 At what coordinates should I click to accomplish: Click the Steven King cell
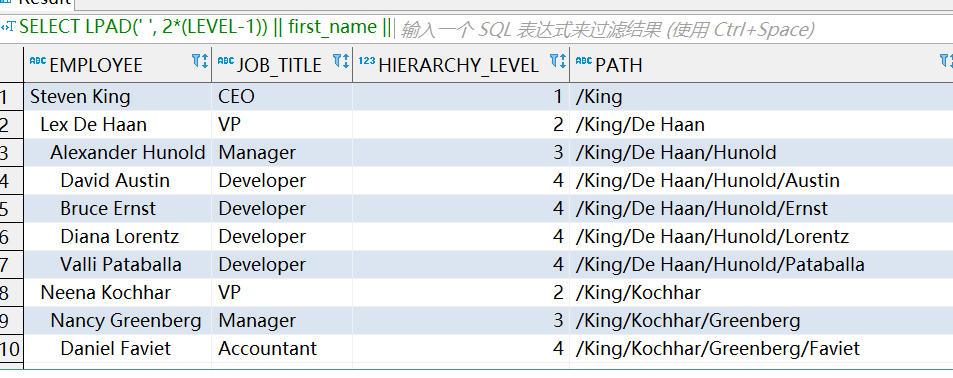(x=118, y=97)
